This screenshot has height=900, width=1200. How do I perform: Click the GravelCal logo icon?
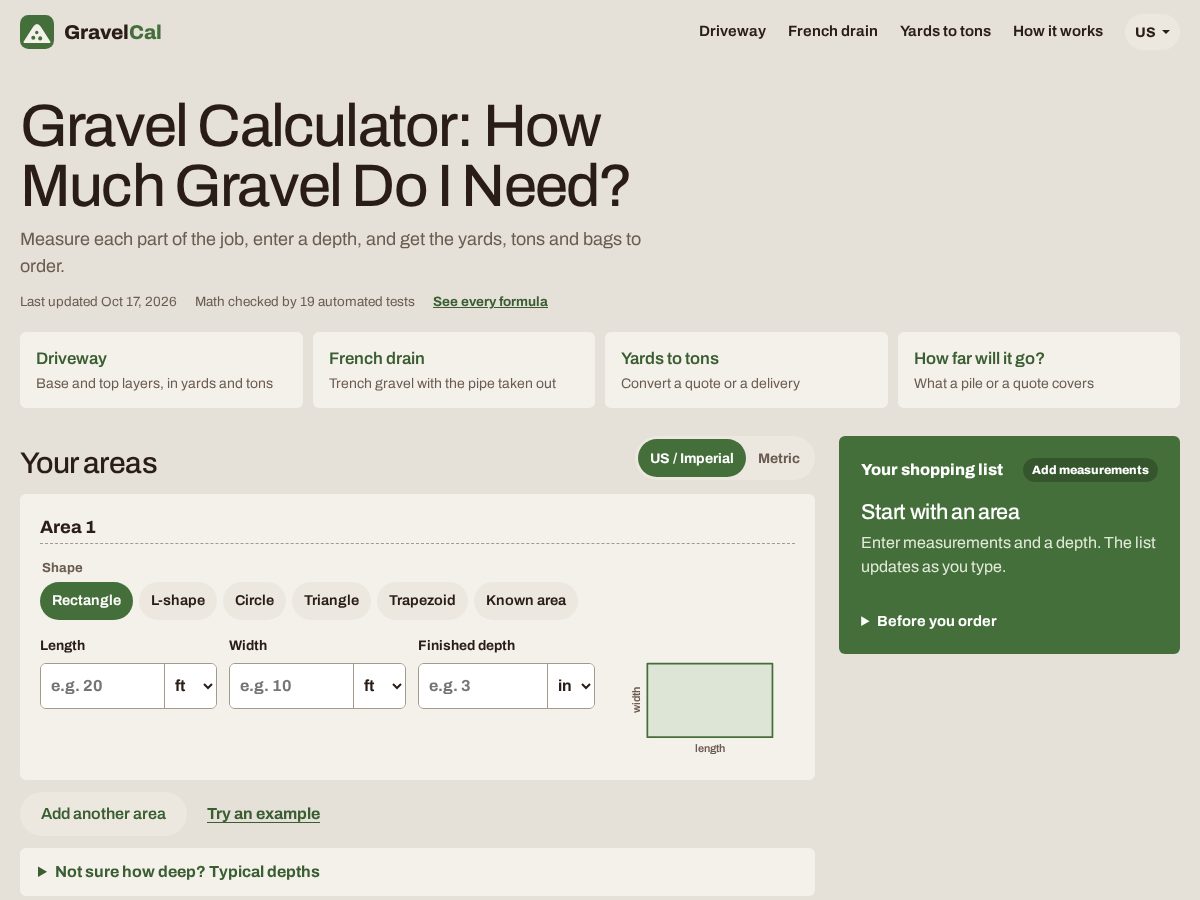(37, 32)
